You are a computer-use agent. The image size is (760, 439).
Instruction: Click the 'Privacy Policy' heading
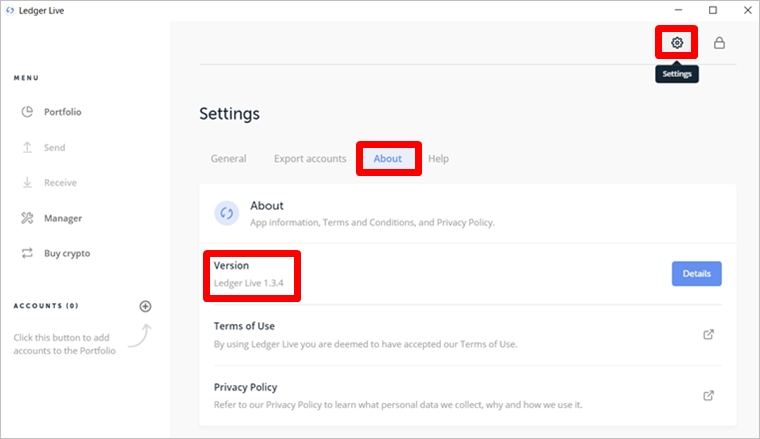tap(245, 387)
